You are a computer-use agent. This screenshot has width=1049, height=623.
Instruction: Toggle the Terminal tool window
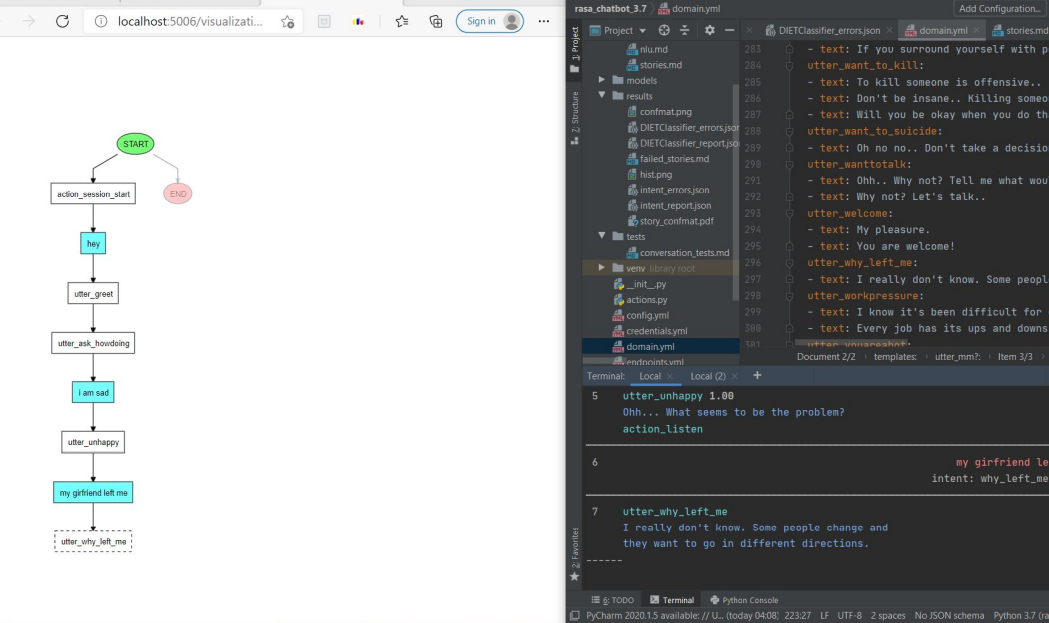tap(673, 600)
